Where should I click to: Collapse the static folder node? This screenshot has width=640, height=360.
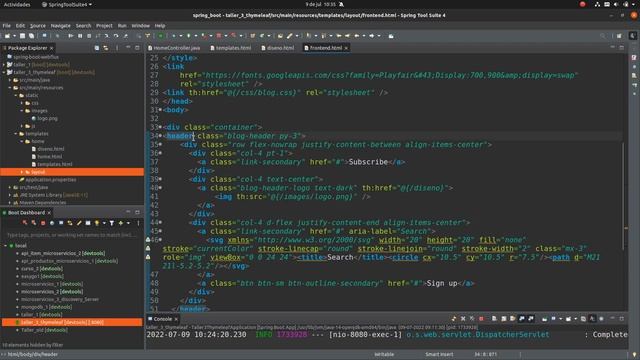tap(16, 96)
